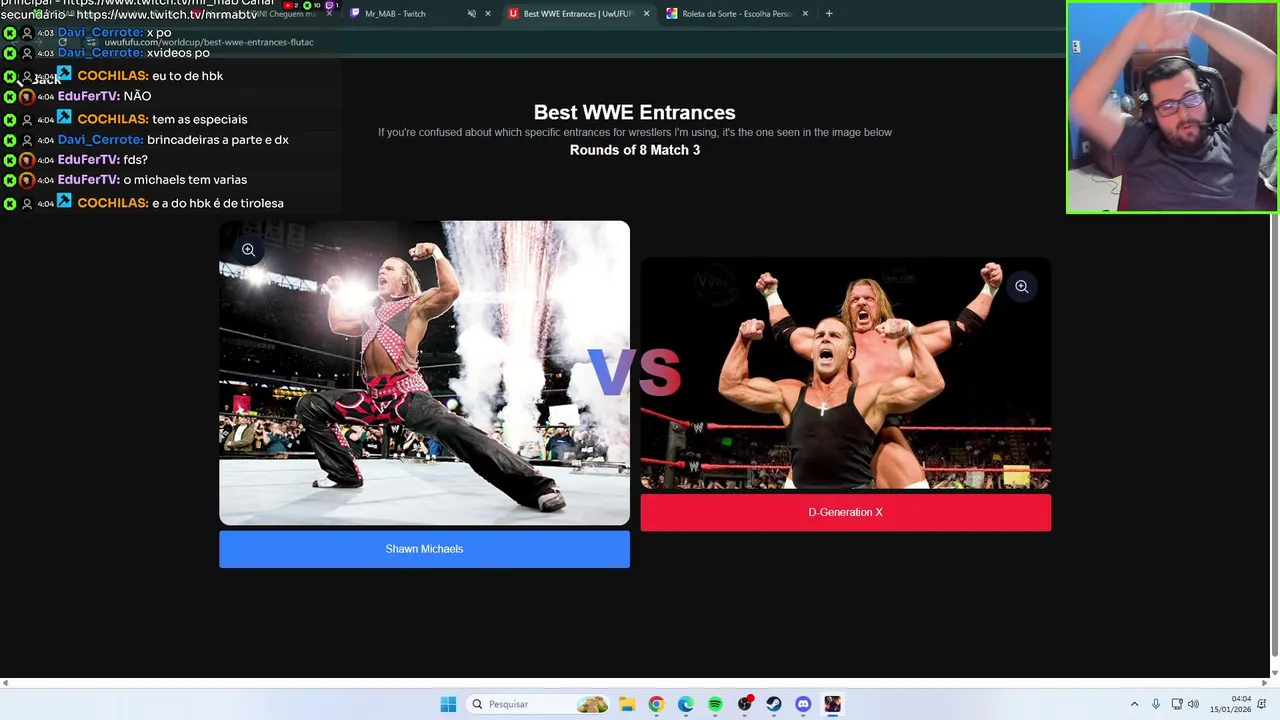Open the Windows Start menu
The width and height of the screenshot is (1280, 720).
point(448,704)
